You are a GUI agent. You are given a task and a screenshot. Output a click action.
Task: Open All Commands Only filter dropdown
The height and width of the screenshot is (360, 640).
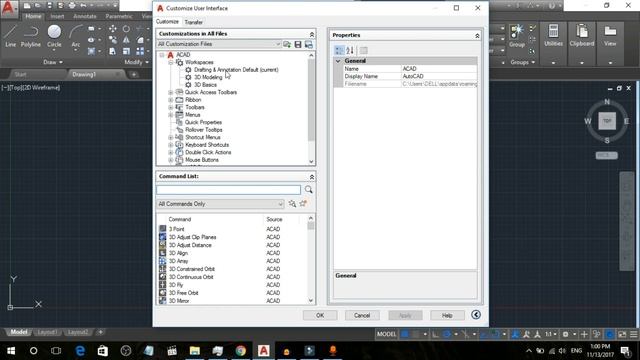tap(220, 204)
